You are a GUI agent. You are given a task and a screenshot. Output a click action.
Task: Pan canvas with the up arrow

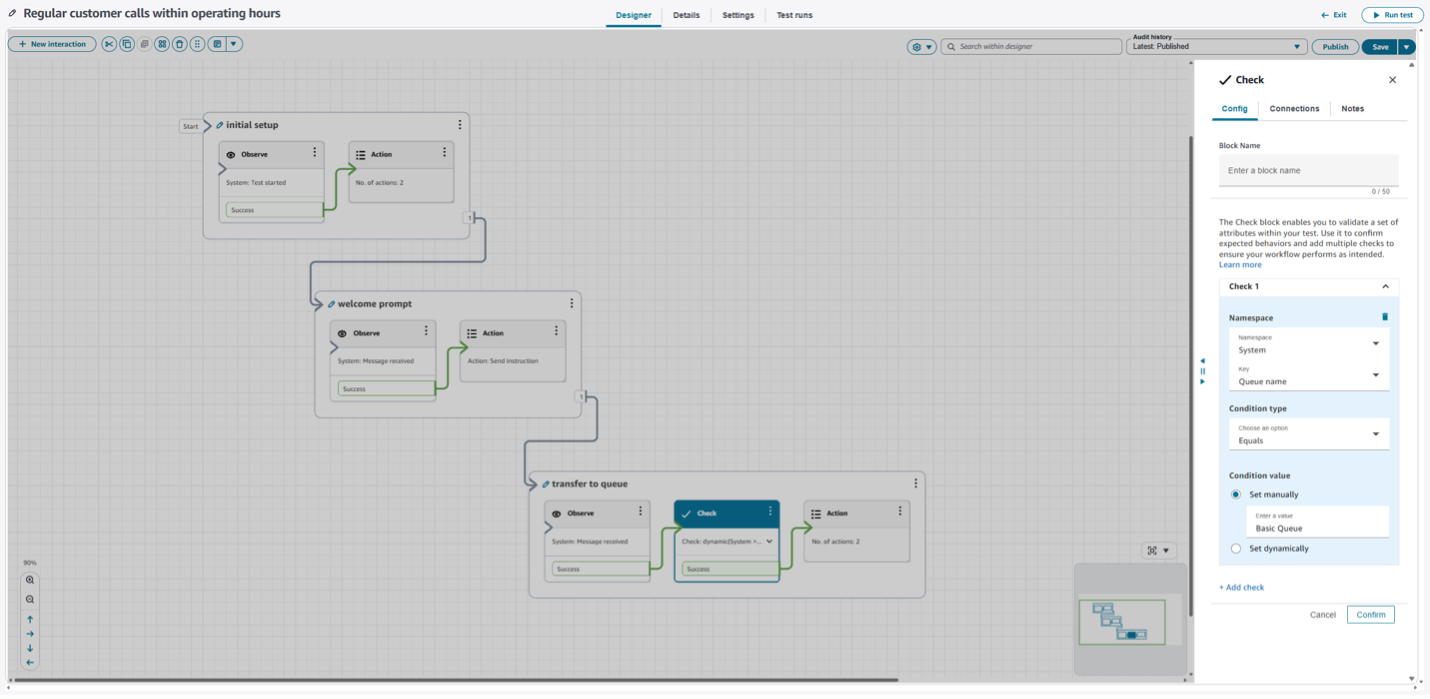(x=30, y=619)
